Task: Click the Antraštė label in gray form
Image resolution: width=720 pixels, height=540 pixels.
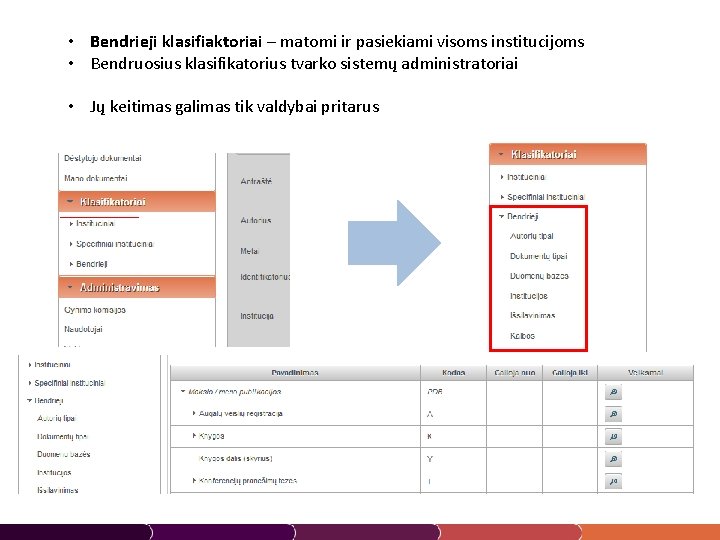Action: [256, 181]
